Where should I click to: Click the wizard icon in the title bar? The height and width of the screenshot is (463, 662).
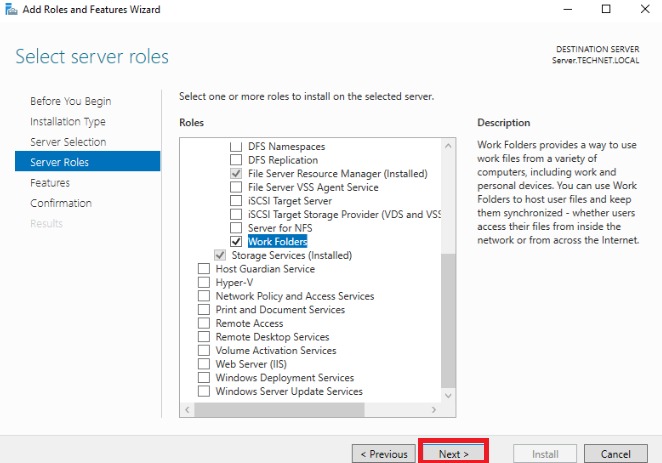(x=11, y=9)
